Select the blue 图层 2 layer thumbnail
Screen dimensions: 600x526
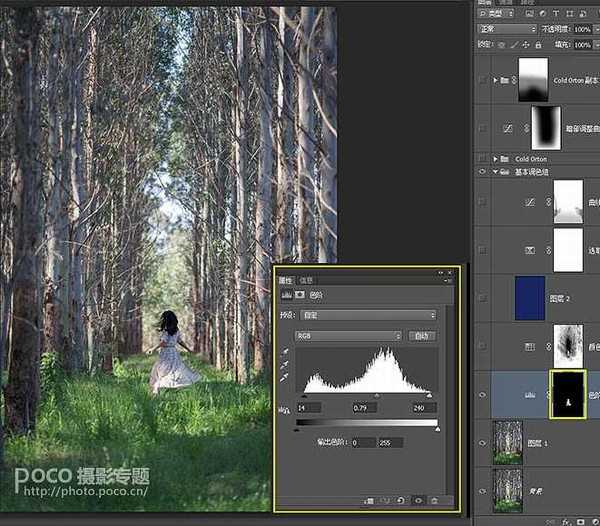[x=529, y=298]
